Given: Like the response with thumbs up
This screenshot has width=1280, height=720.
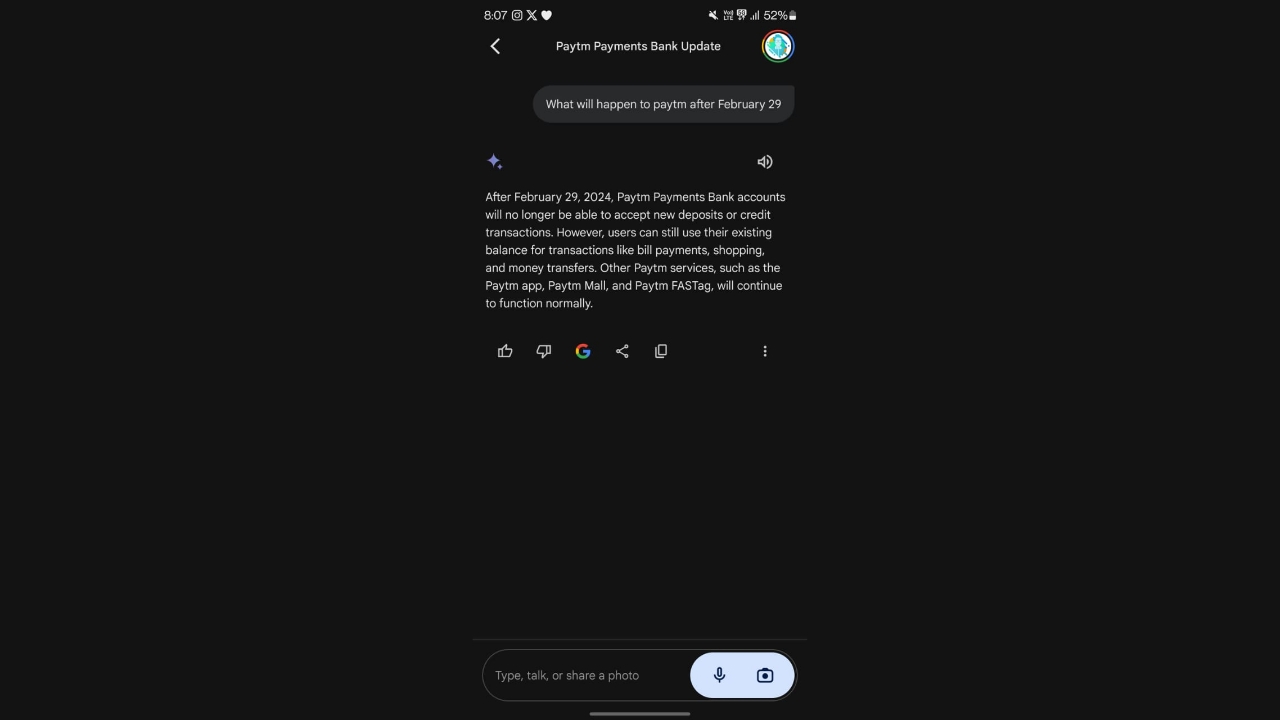Looking at the screenshot, I should (505, 351).
